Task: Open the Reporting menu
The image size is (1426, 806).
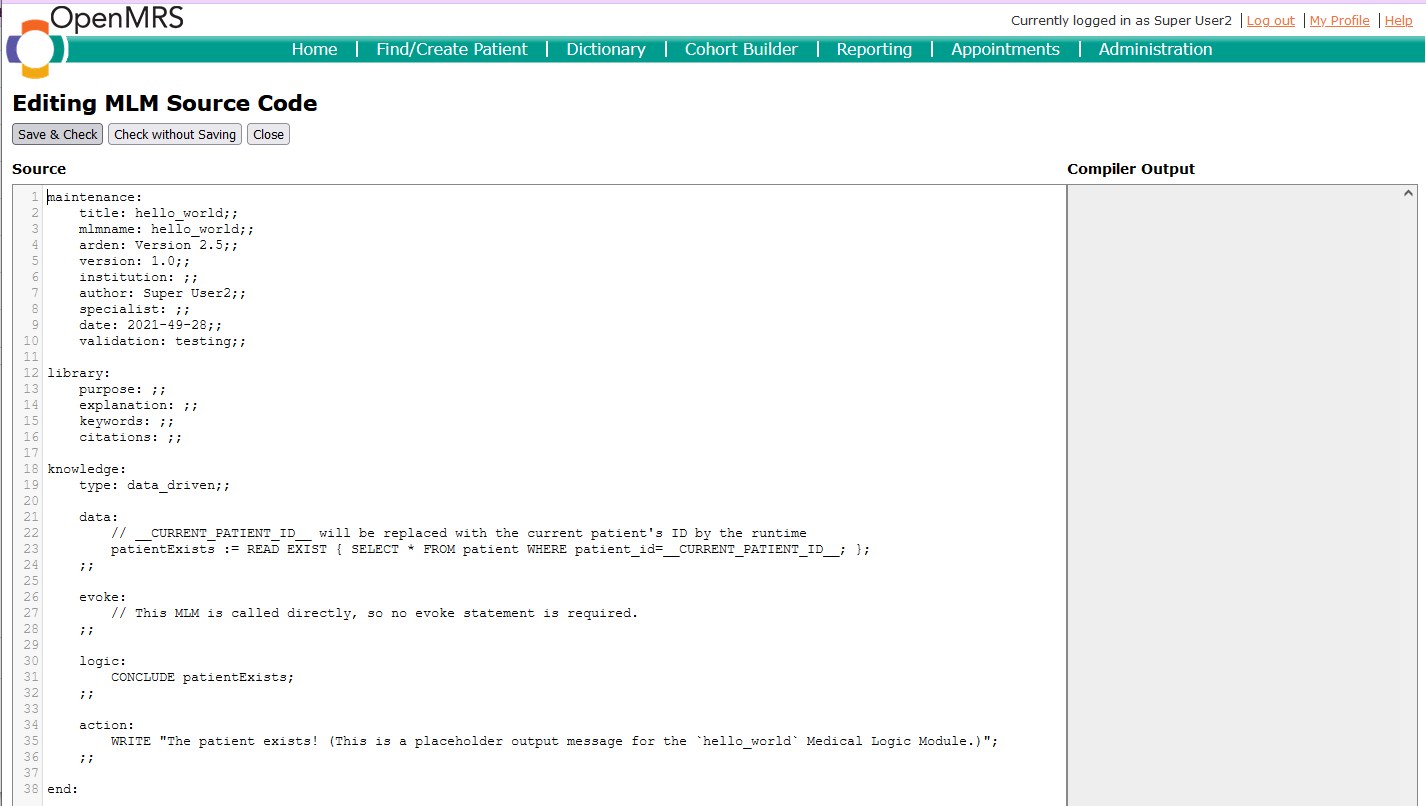Action: (874, 49)
